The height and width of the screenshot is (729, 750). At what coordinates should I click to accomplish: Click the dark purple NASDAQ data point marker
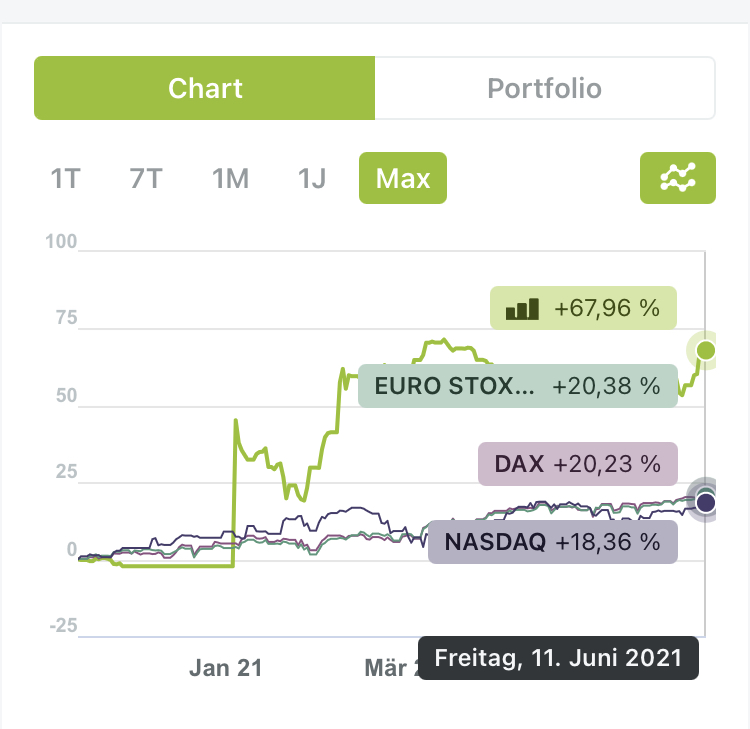click(x=706, y=502)
